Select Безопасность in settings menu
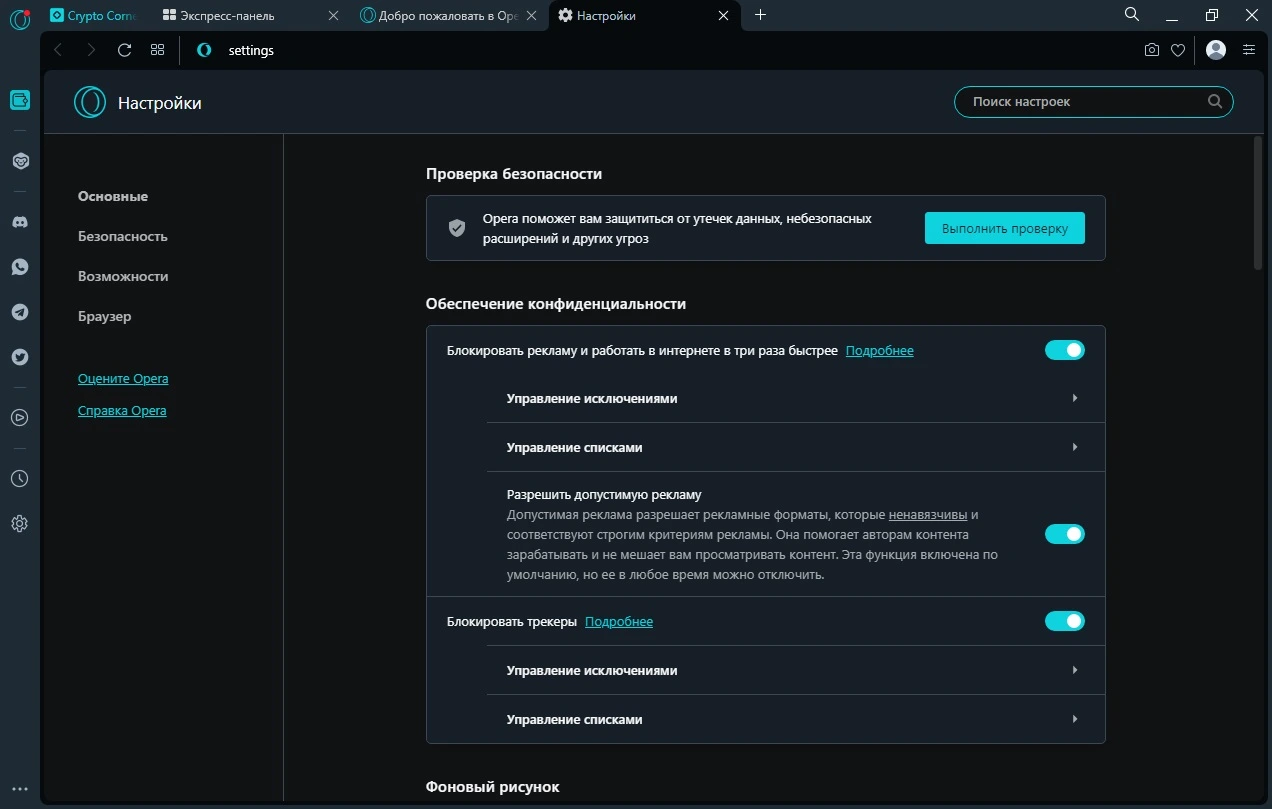1272x809 pixels. tap(123, 237)
